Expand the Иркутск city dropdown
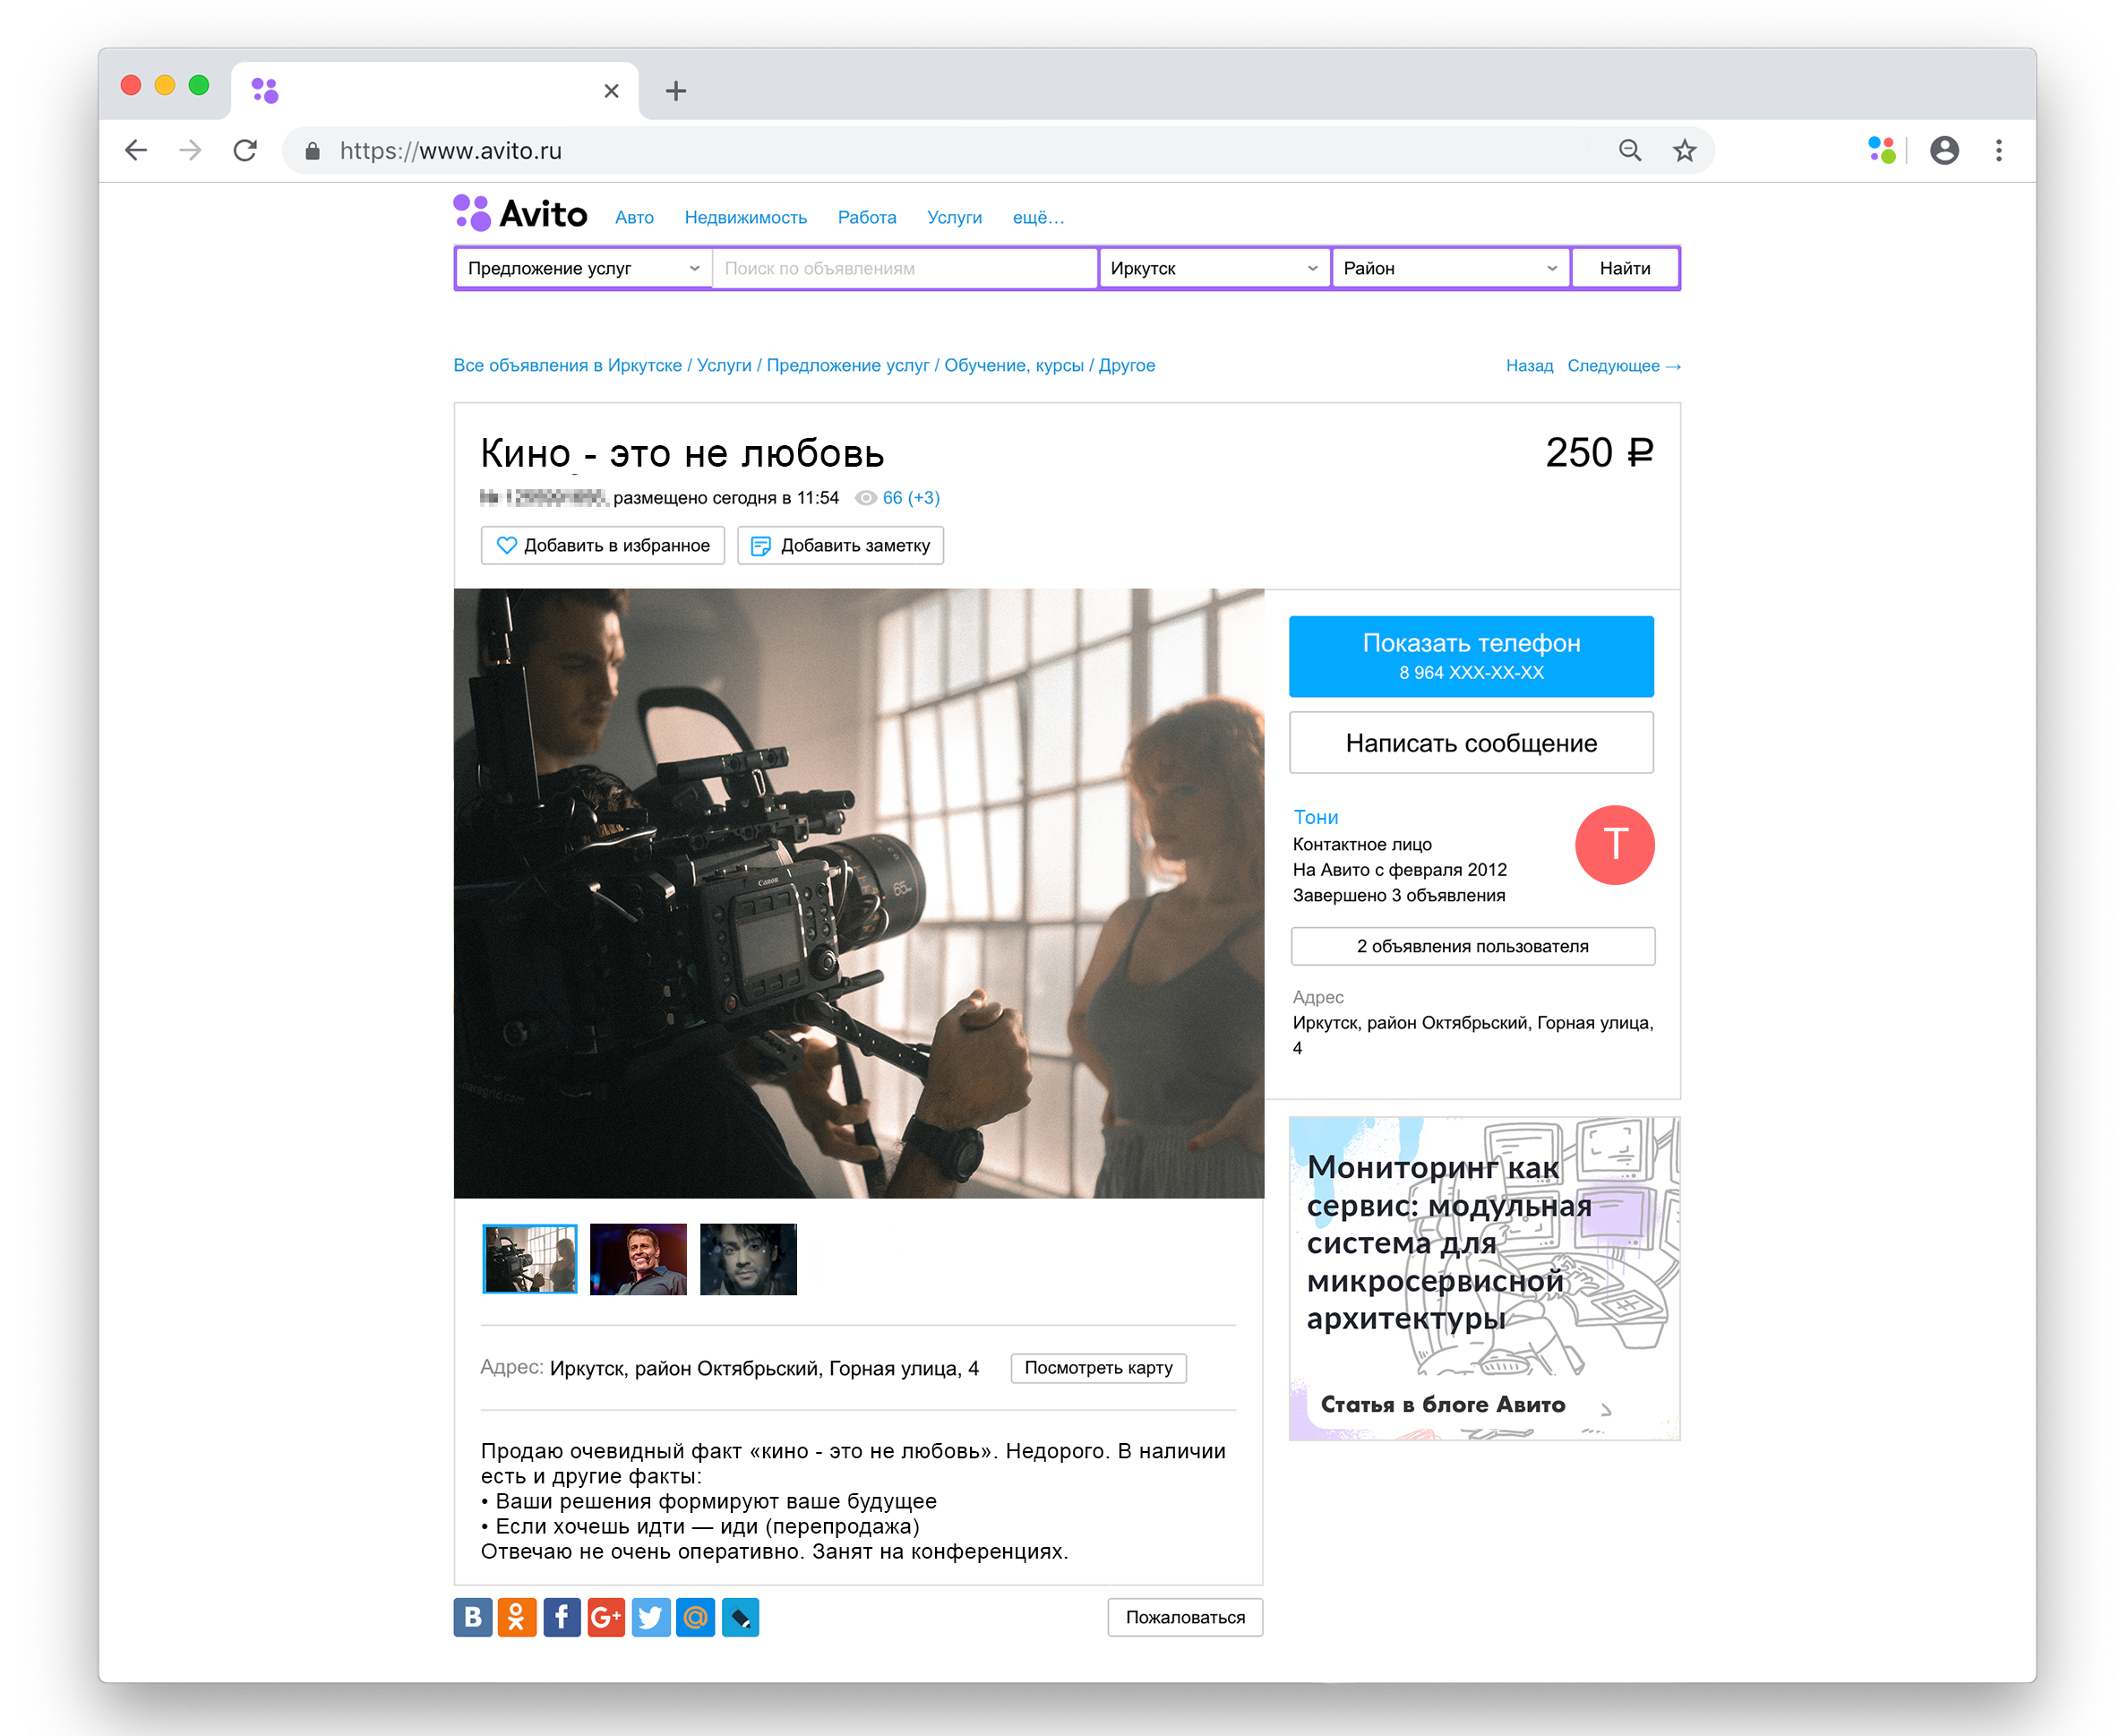The height and width of the screenshot is (1736, 2128). [x=1213, y=268]
